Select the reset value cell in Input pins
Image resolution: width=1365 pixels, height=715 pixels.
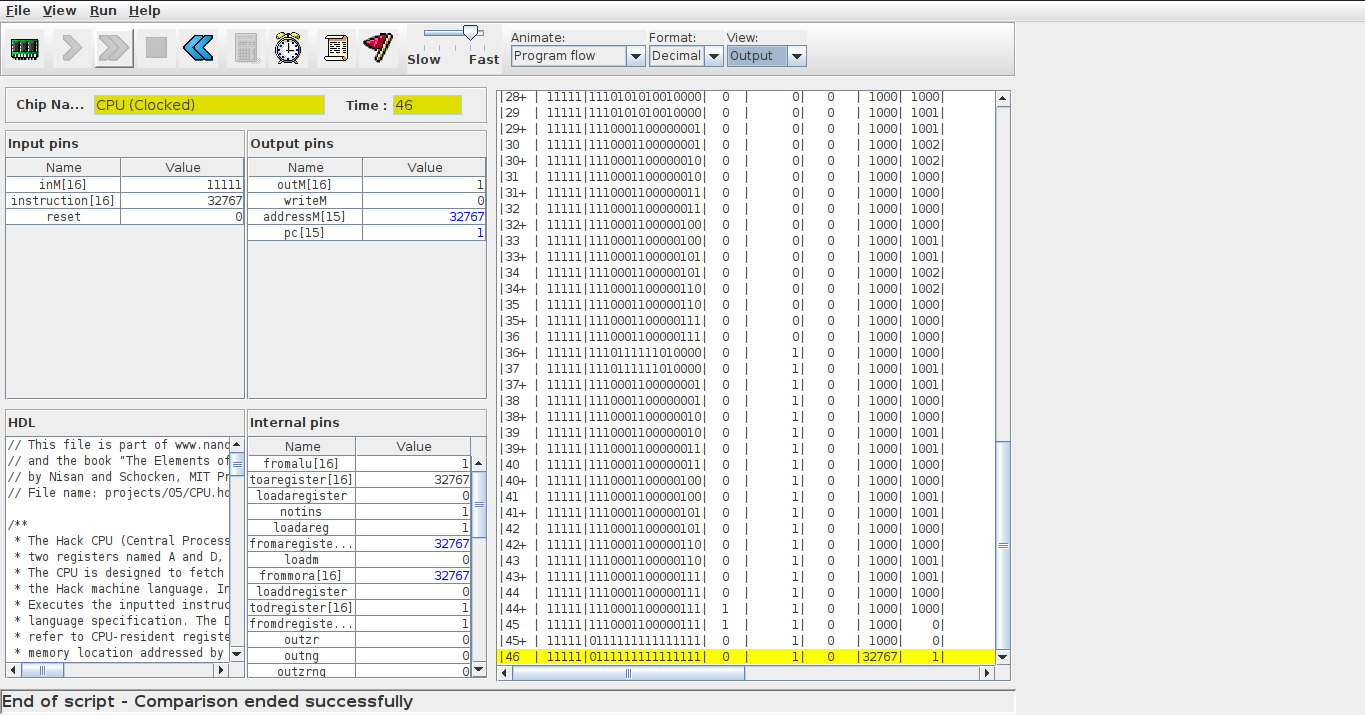[x=182, y=217]
